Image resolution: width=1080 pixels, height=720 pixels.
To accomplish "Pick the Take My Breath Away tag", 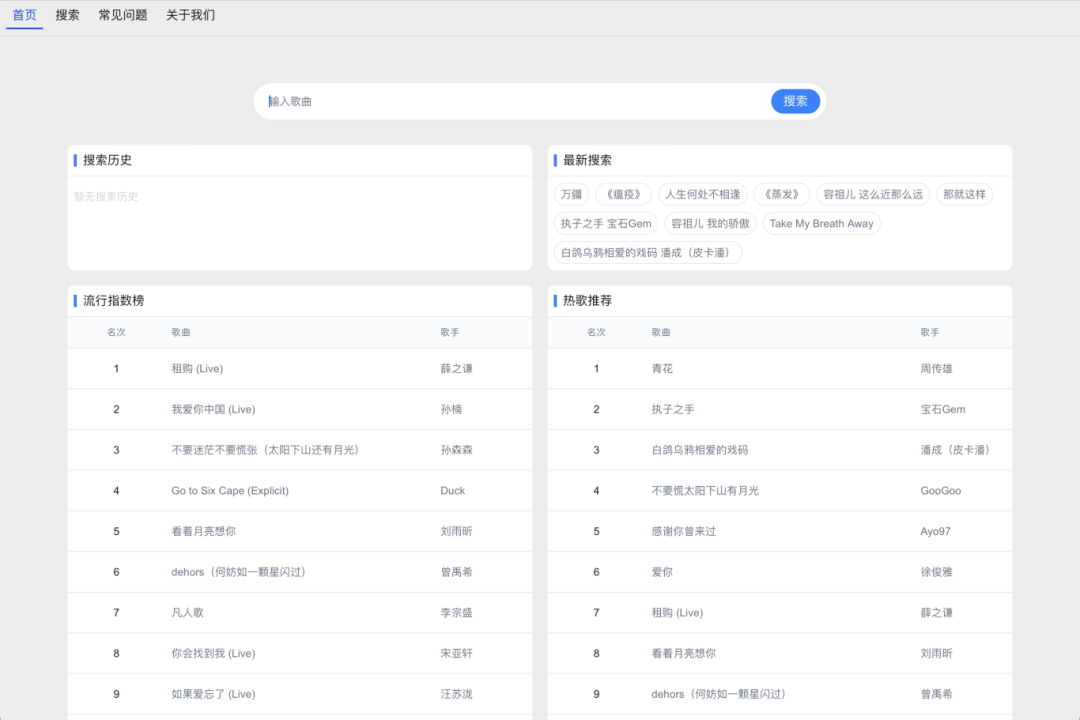I will 821,223.
